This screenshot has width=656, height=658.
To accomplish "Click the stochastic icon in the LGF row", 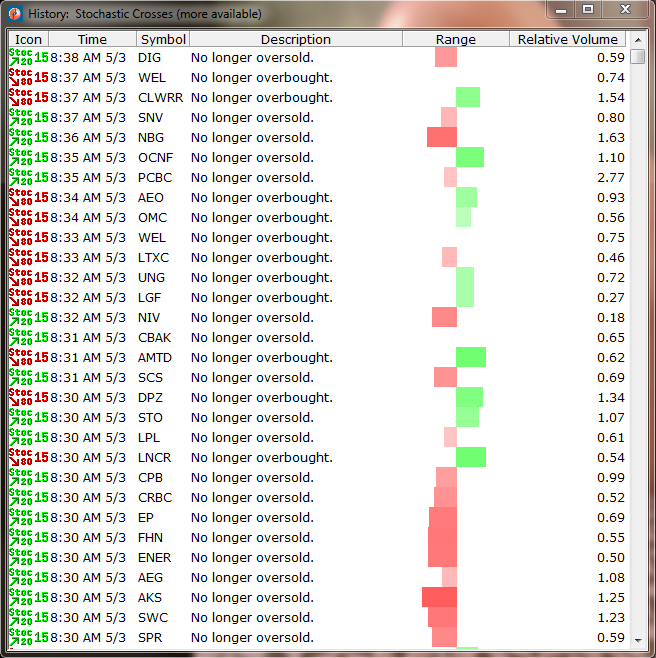I will [x=28, y=298].
